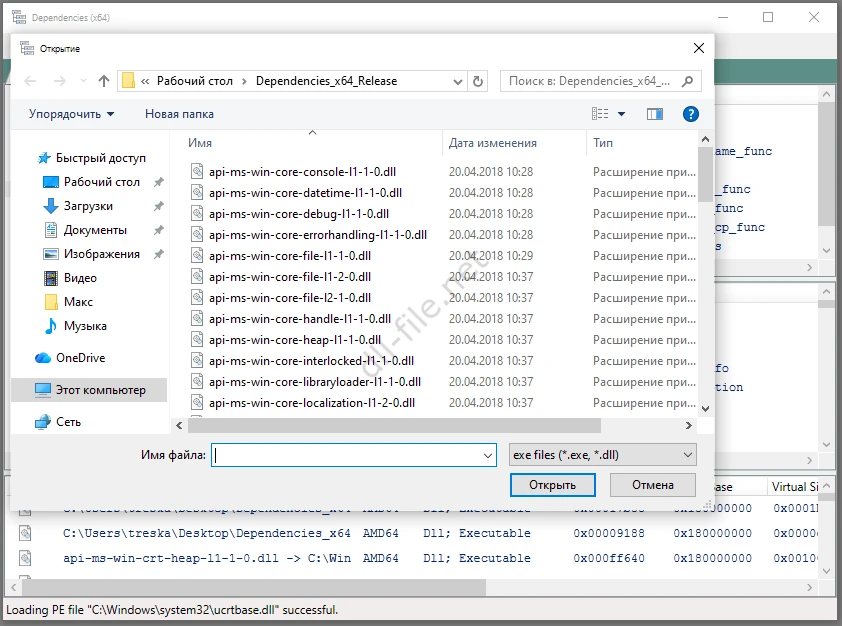842x626 pixels.
Task: Click Virtual Si column header in Dependencies
Action: pos(795,487)
